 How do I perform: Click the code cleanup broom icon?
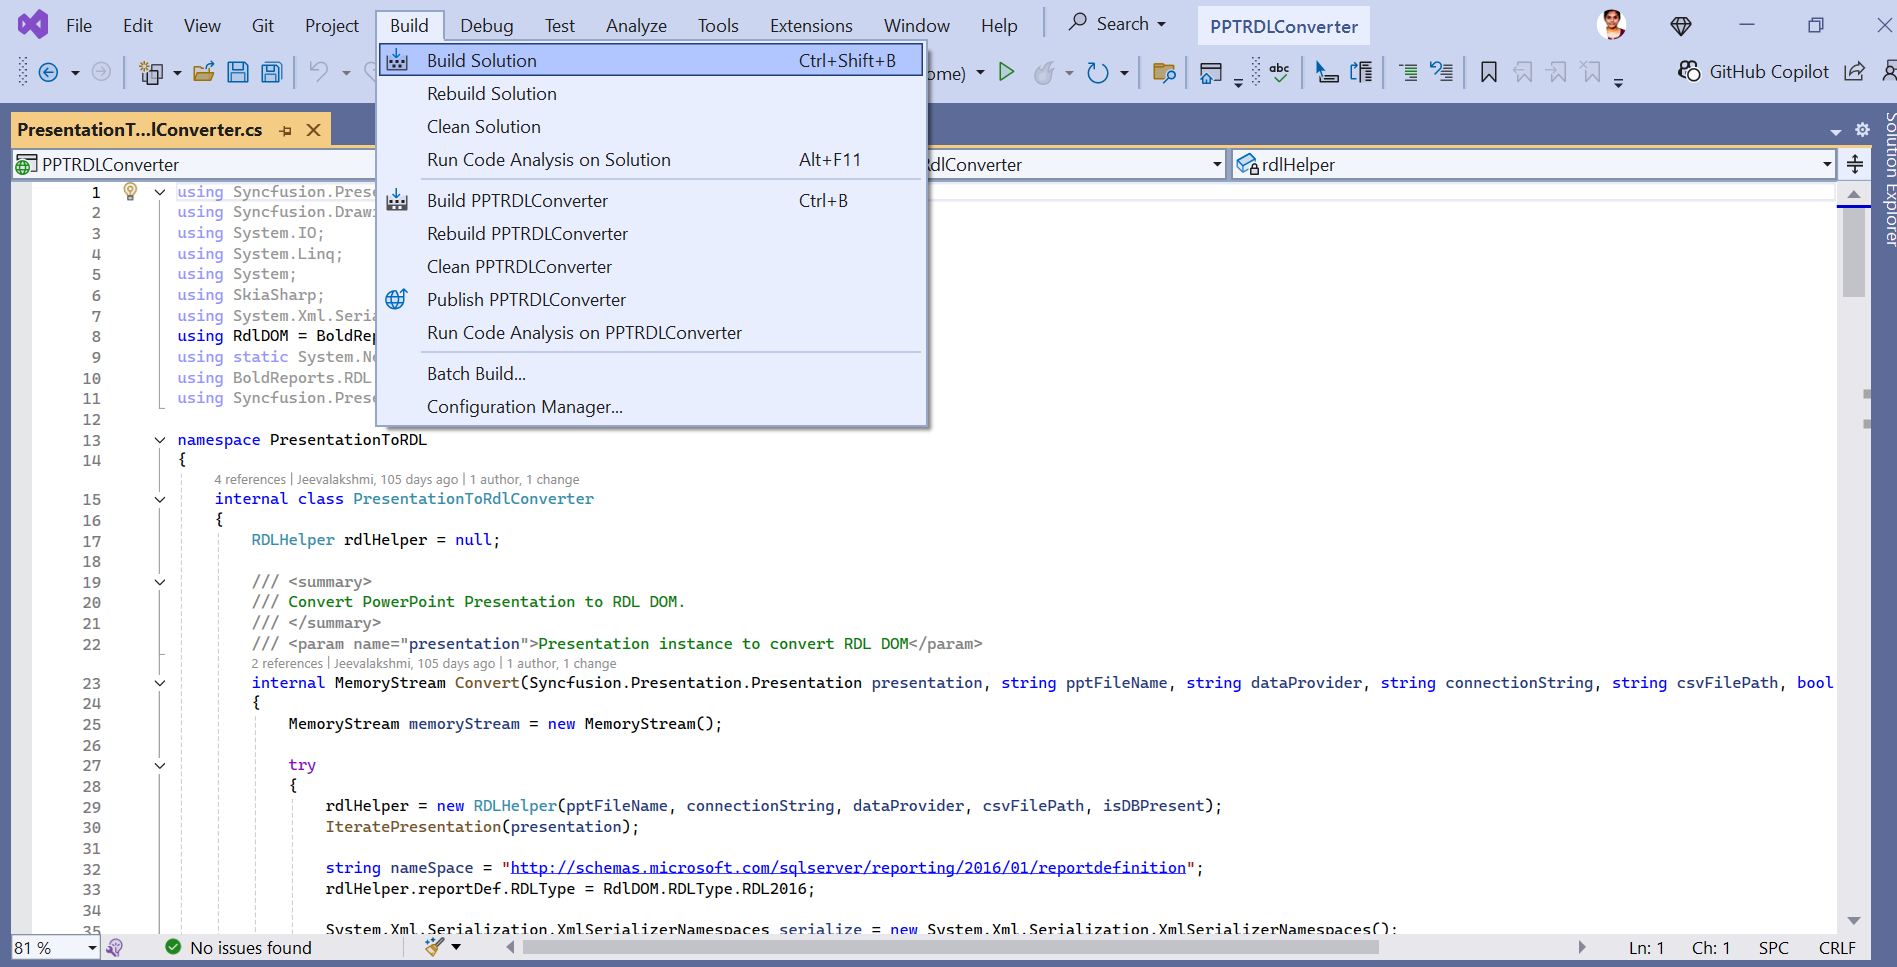click(x=434, y=947)
